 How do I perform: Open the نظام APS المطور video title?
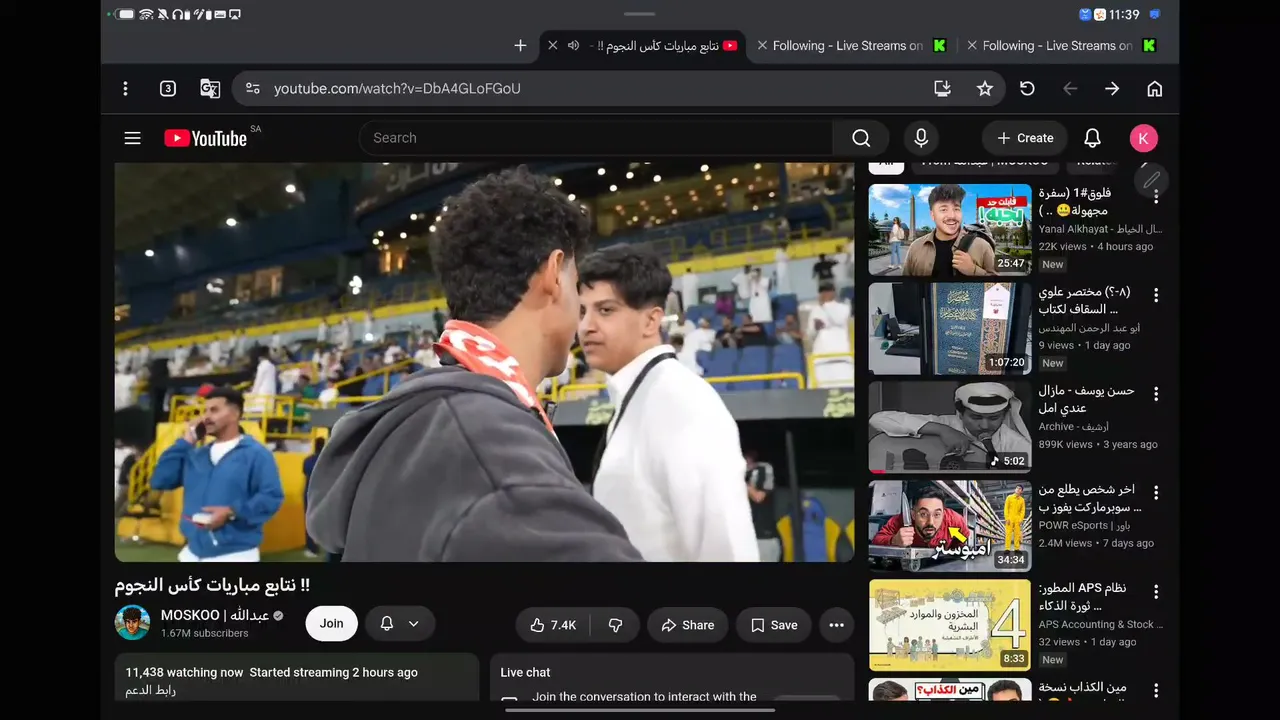(x=1083, y=597)
